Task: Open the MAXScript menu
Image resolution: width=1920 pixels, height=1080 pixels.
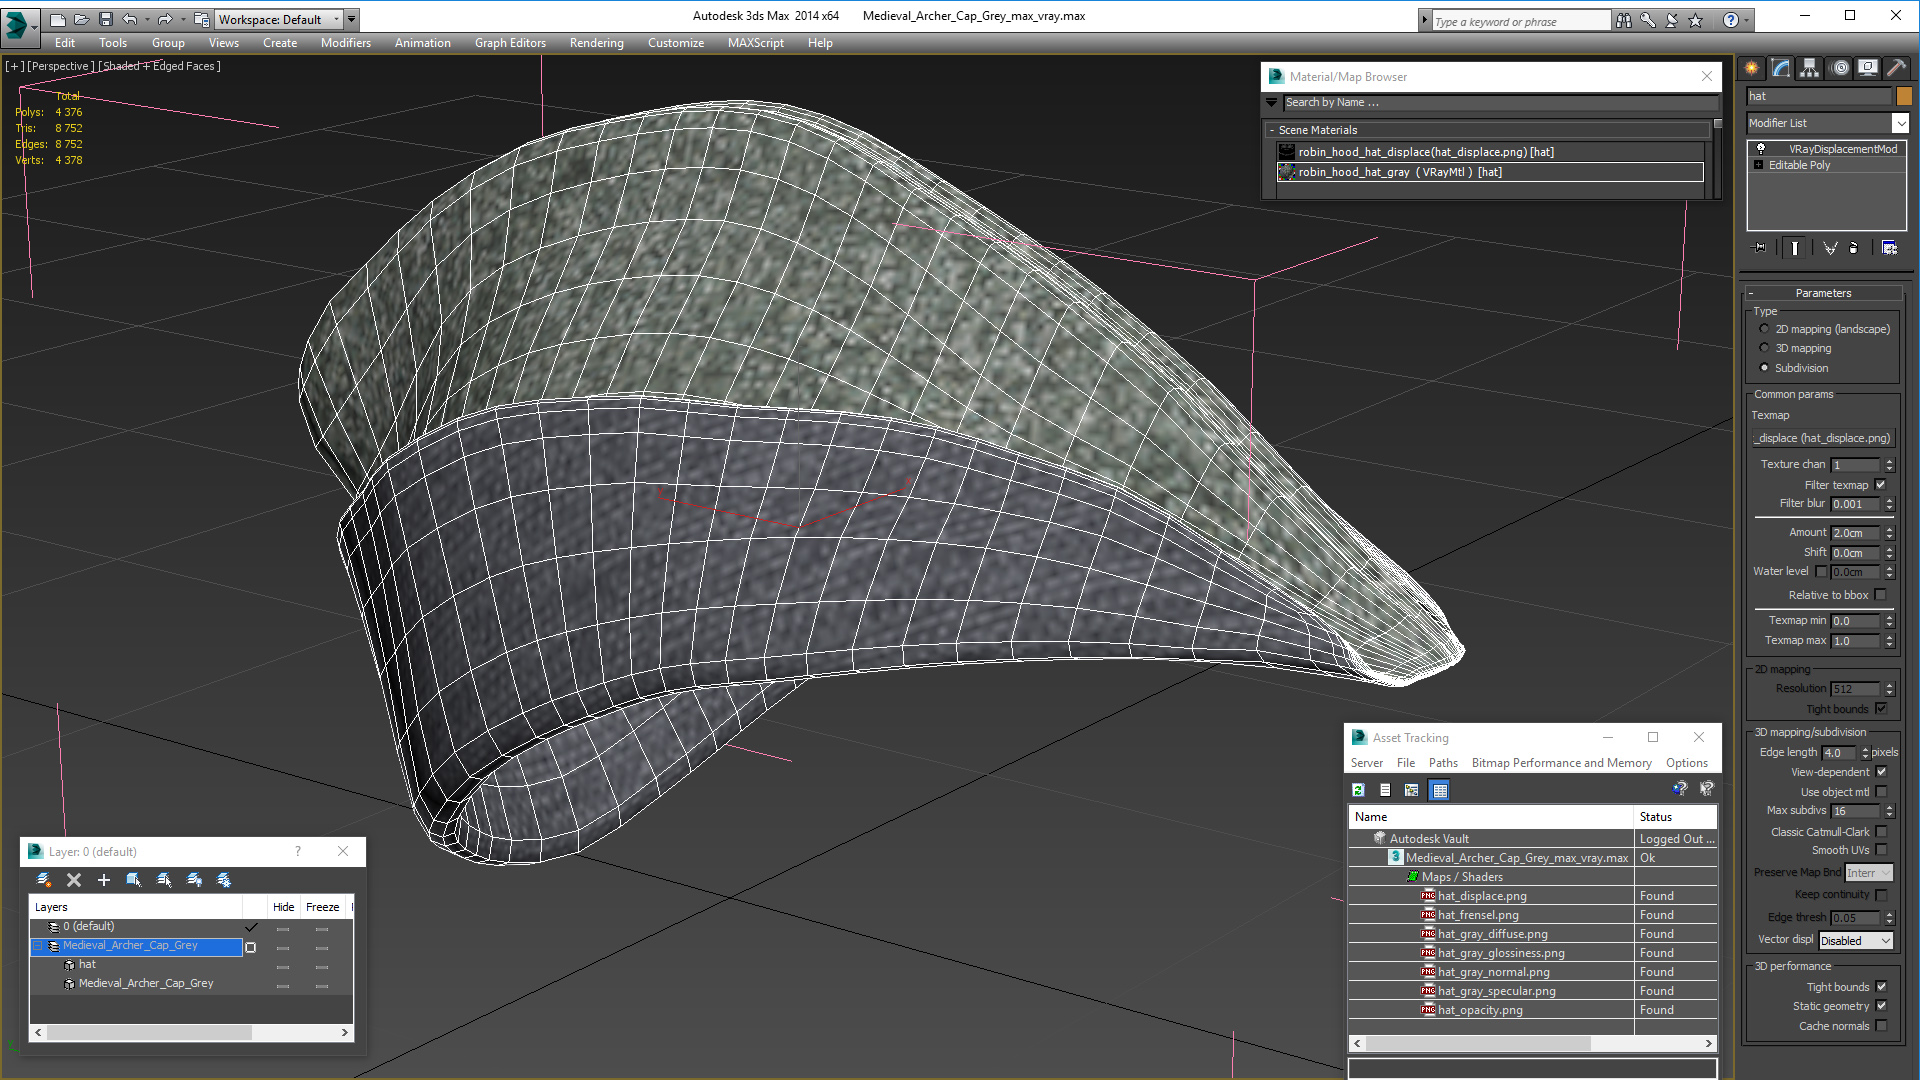Action: 756,43
